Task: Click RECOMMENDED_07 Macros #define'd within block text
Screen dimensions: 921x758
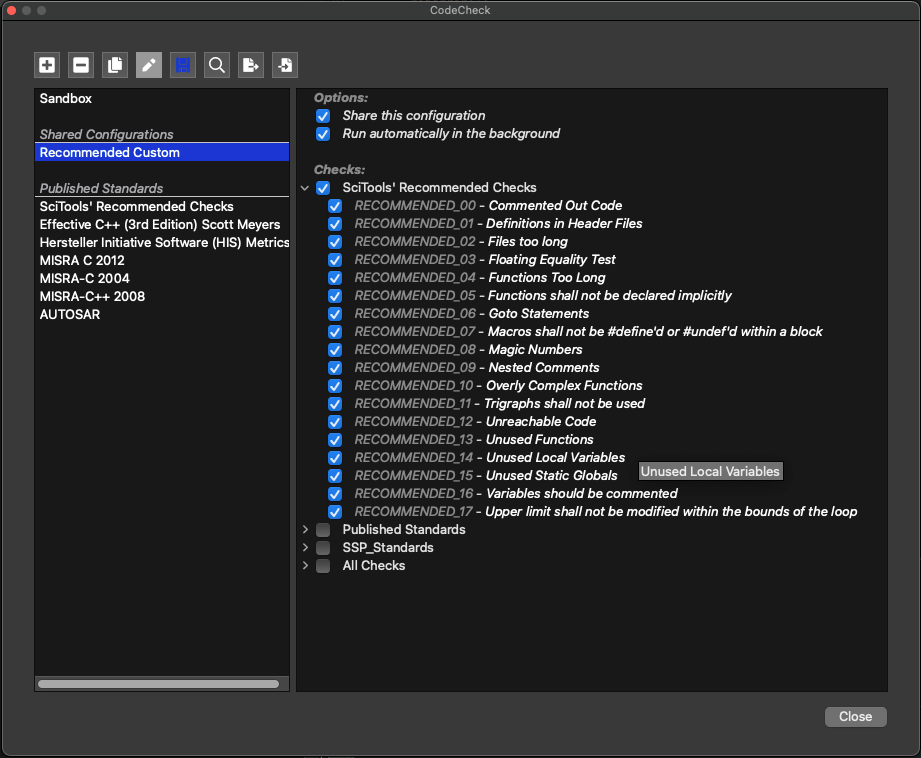Action: click(x=589, y=332)
